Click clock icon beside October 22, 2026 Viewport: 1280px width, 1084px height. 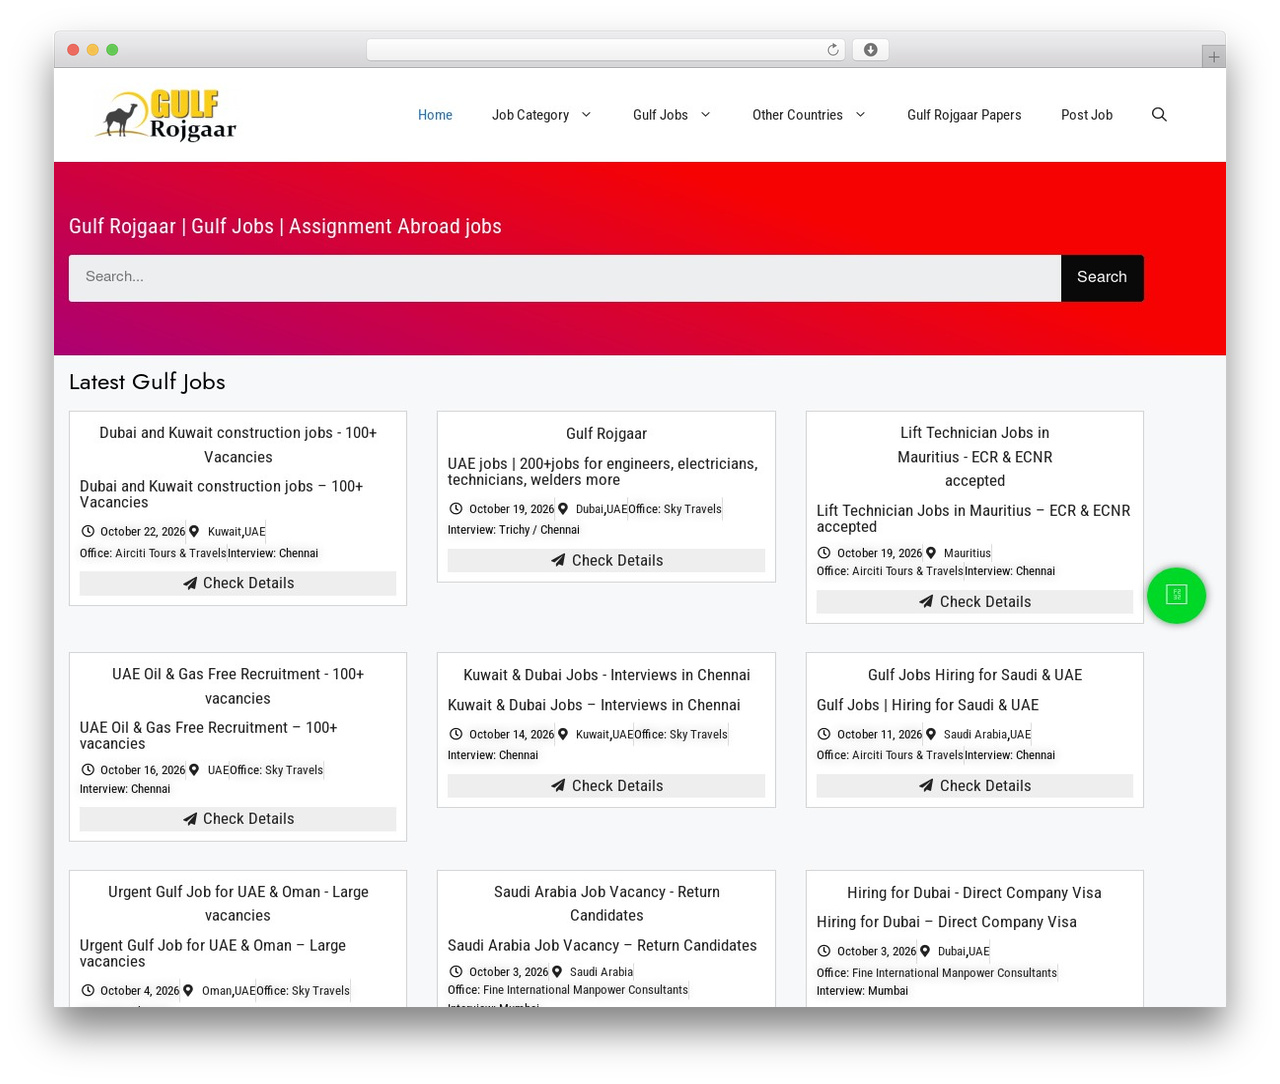[88, 531]
